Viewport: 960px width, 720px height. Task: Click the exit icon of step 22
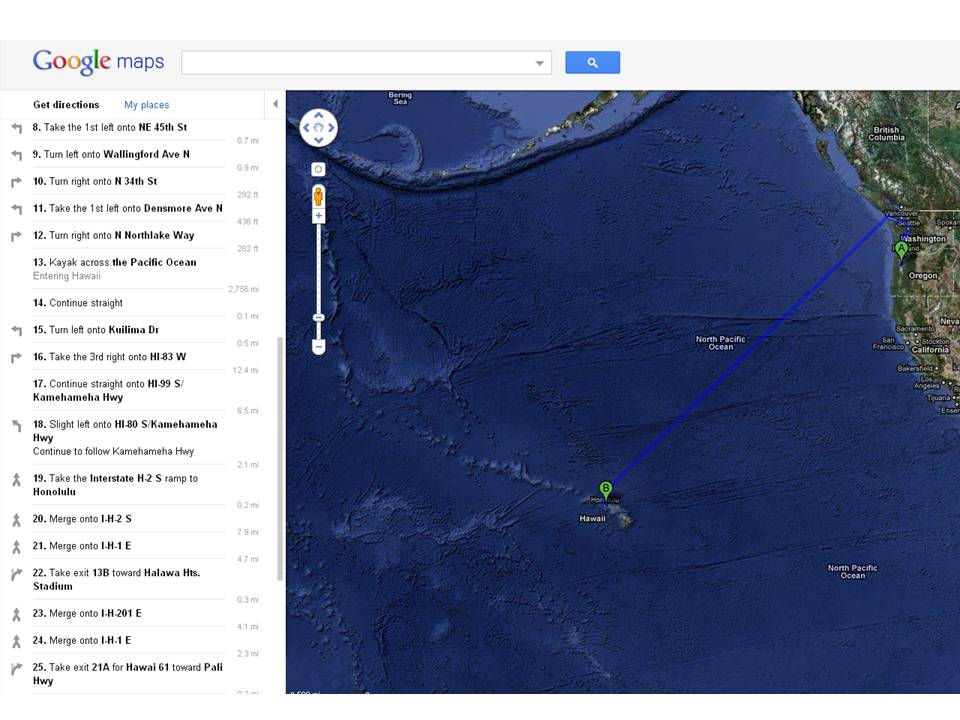click(x=17, y=574)
